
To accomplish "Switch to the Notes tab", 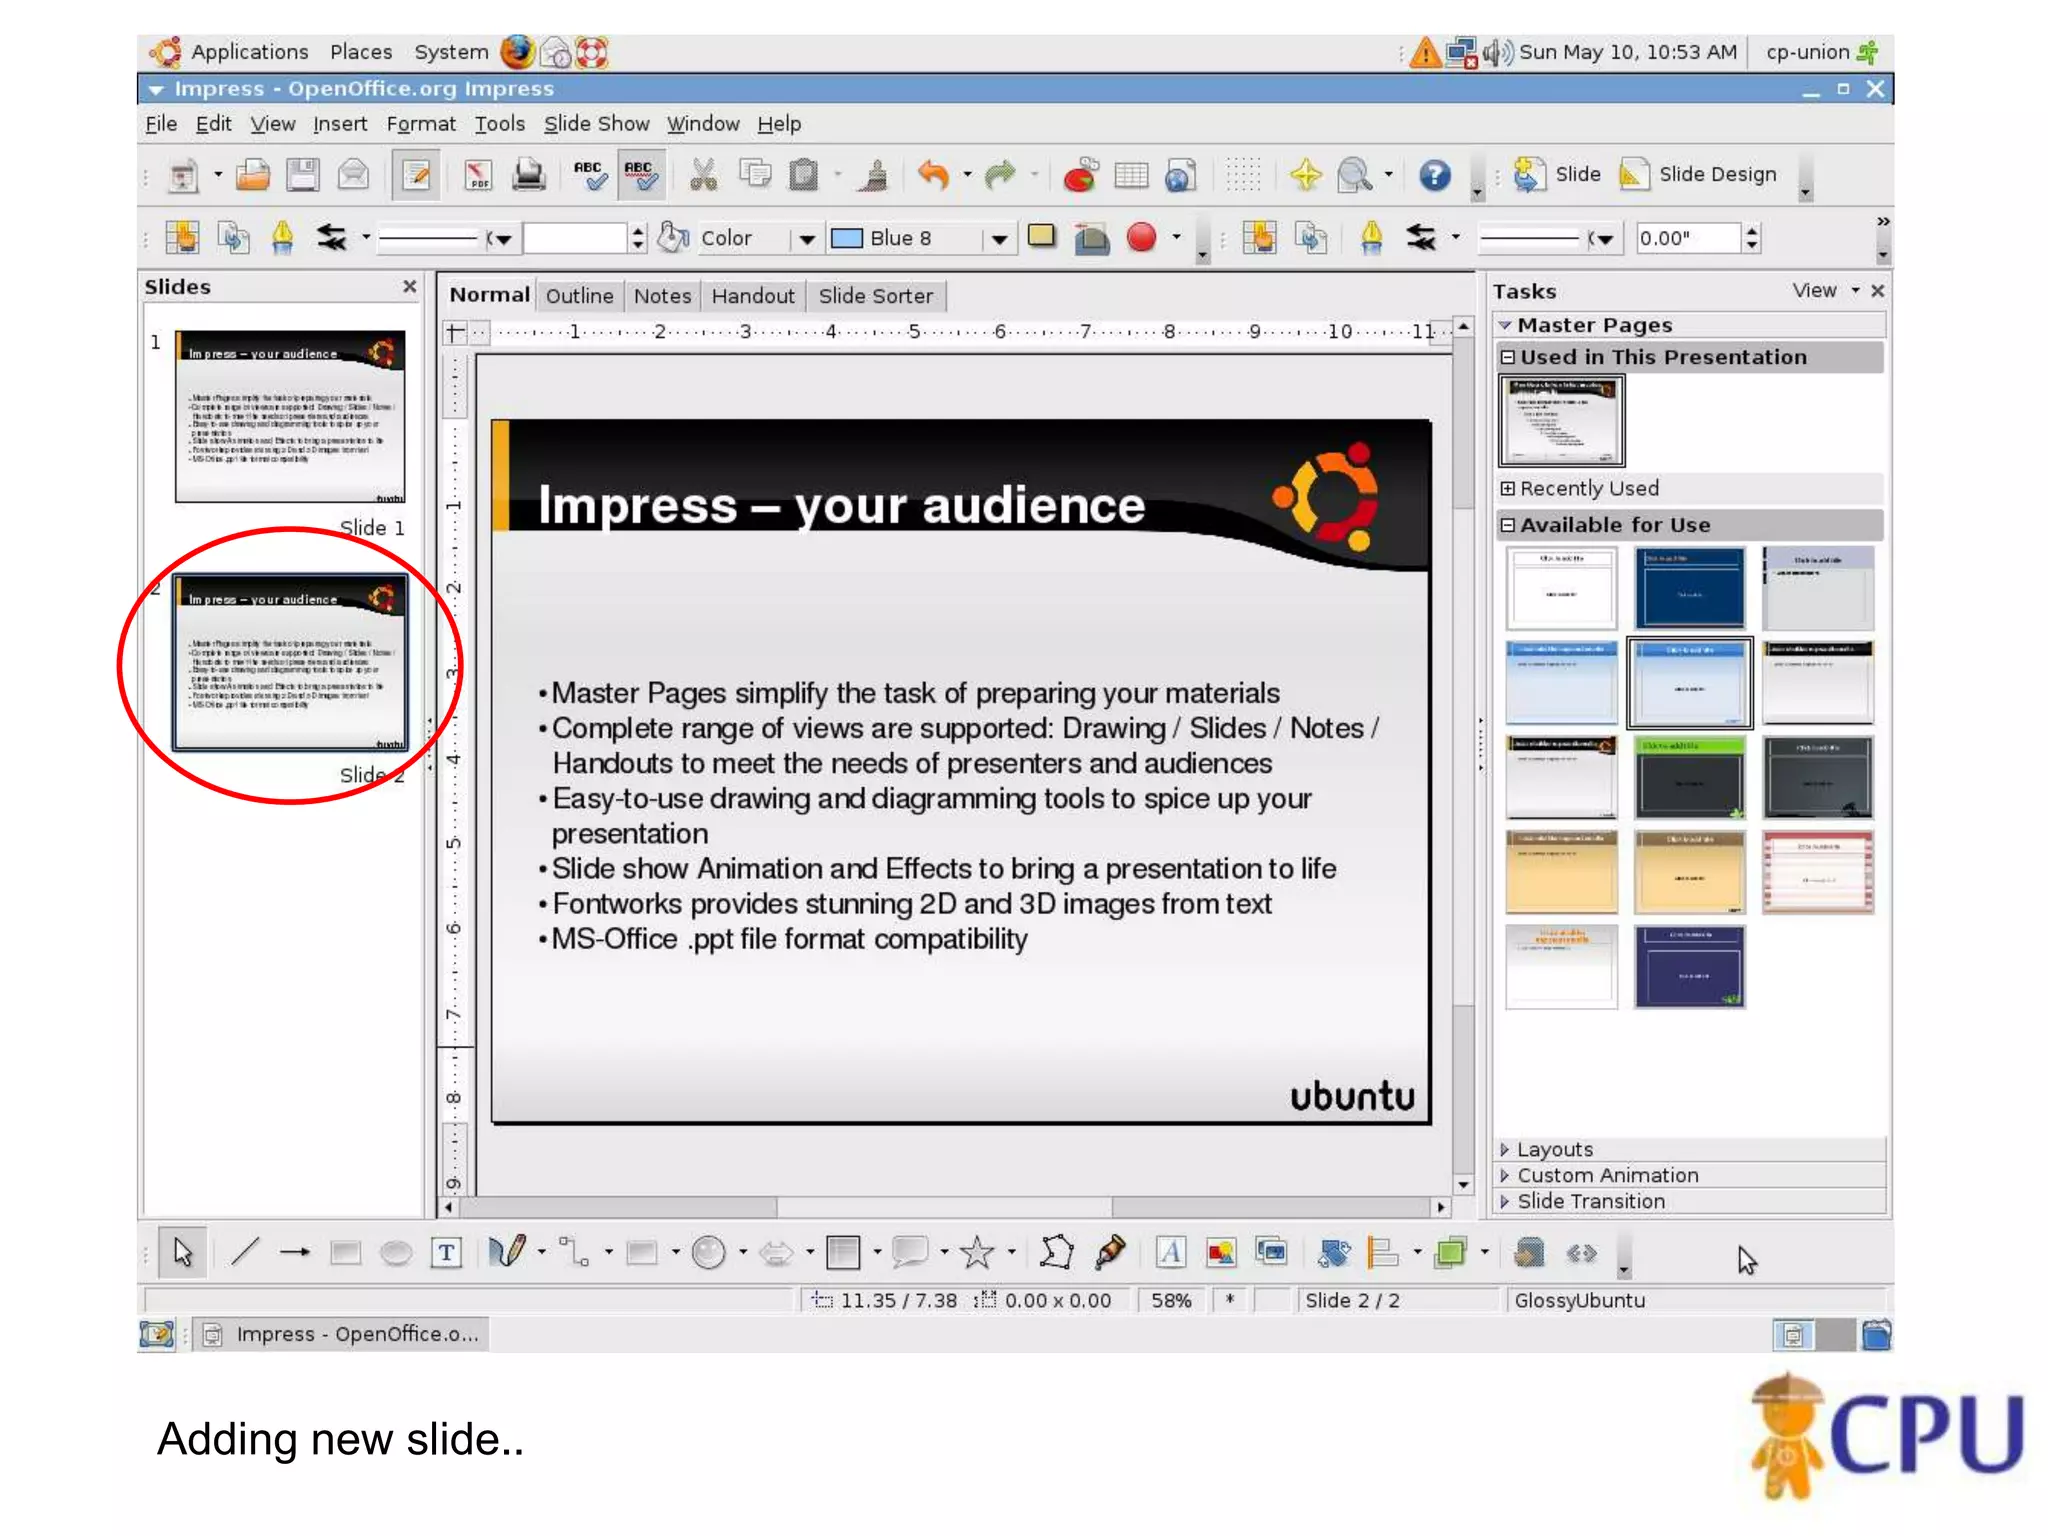I will click(x=662, y=296).
